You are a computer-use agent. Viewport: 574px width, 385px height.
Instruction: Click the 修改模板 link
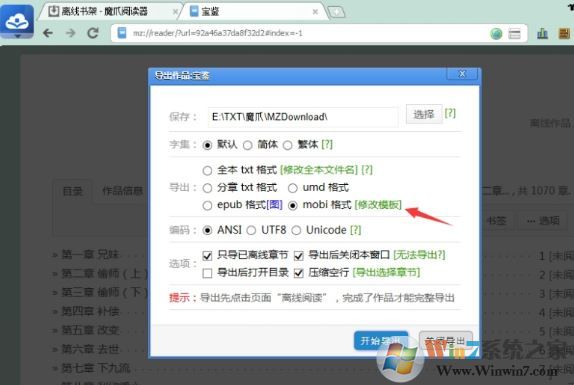[378, 205]
